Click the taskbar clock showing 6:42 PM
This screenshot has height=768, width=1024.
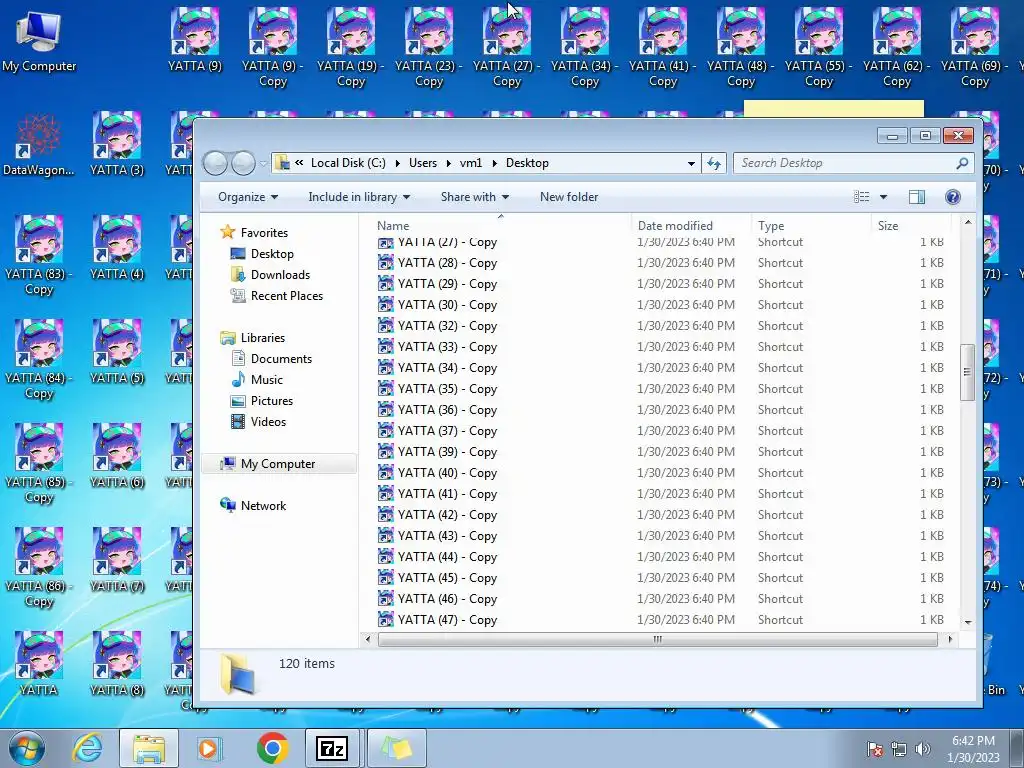(973, 748)
